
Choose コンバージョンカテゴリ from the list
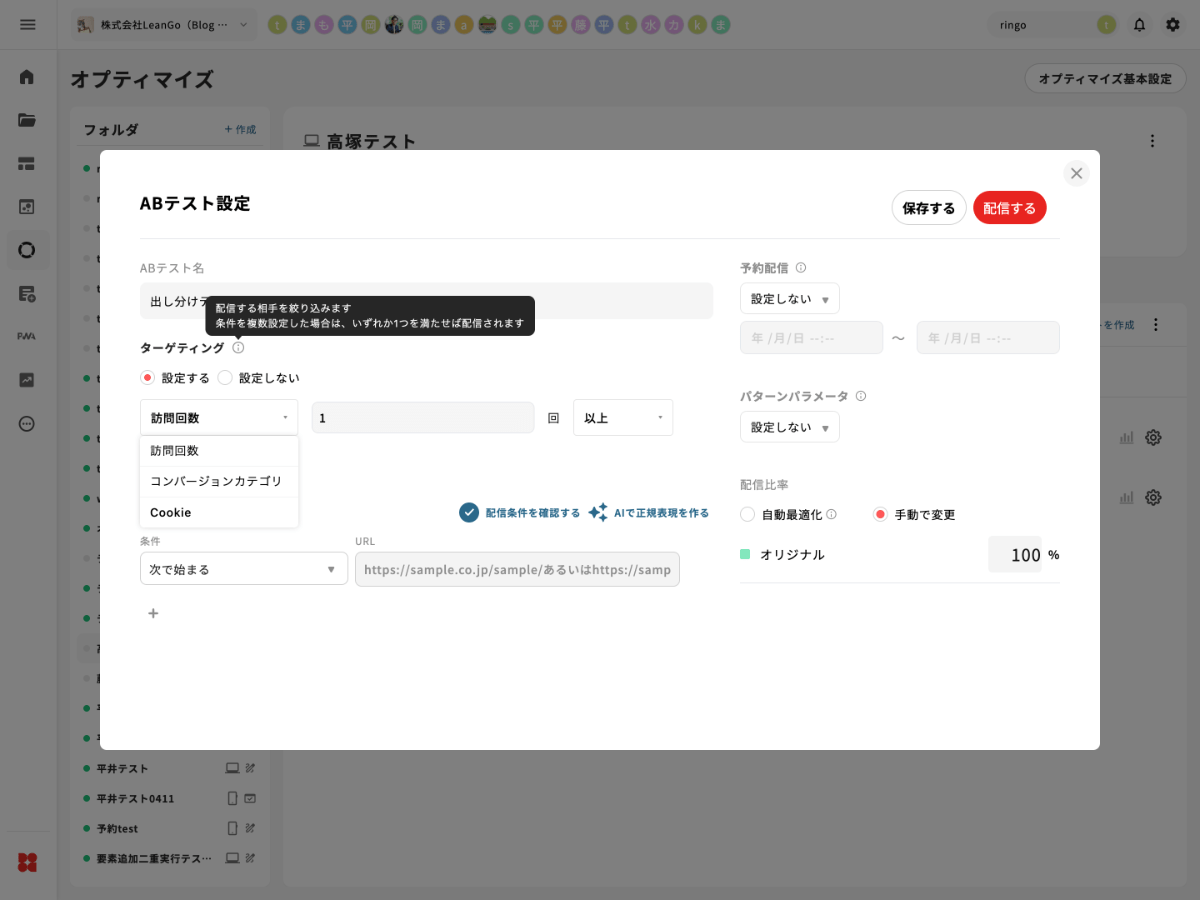[x=219, y=482]
